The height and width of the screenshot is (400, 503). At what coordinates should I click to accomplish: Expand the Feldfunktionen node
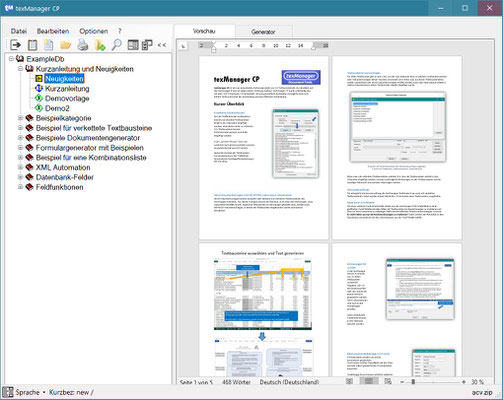point(20,187)
